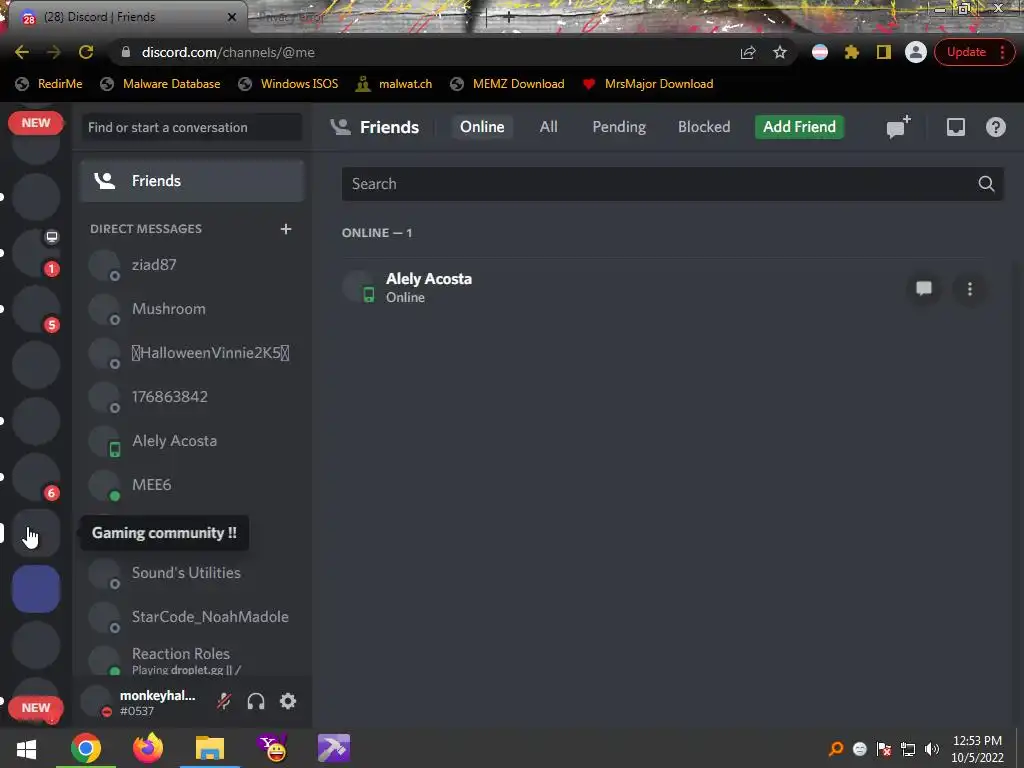The width and height of the screenshot is (1024, 768).
Task: Open the server with the 6 badge
Action: pyautogui.click(x=36, y=477)
